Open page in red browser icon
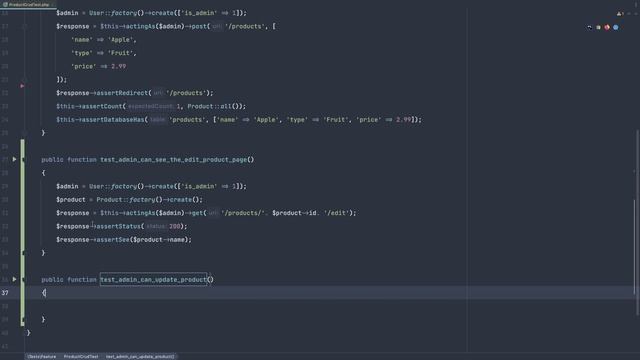This screenshot has width=640, height=360. coord(607,27)
